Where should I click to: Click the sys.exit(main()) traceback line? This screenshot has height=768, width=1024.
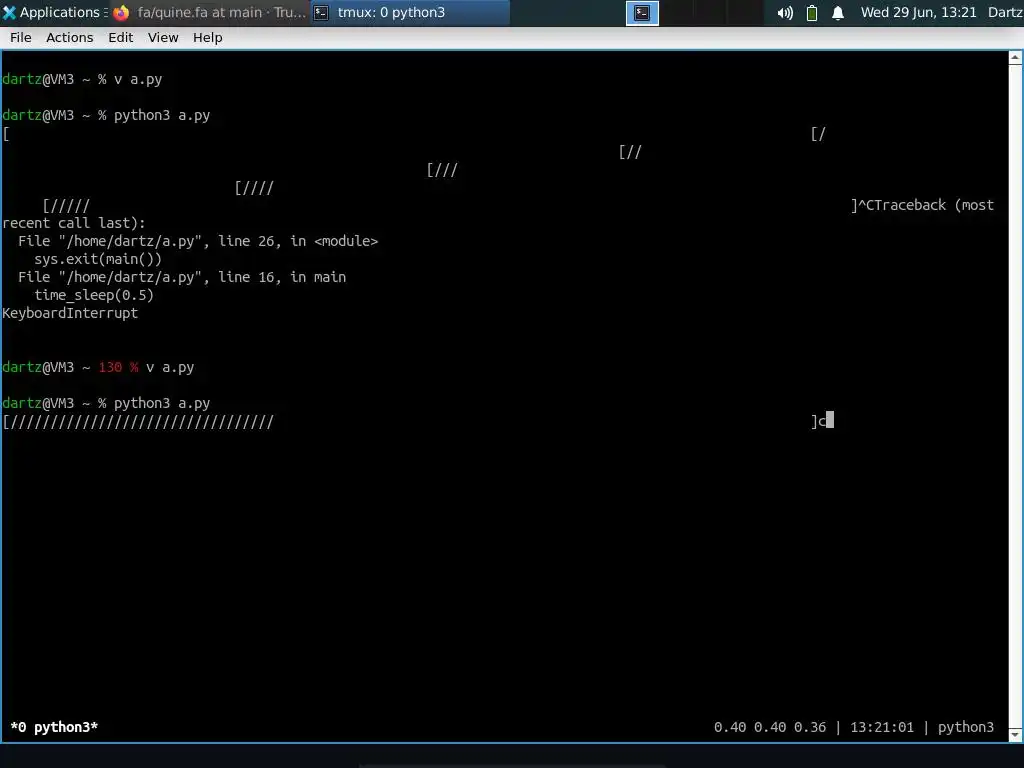(x=98, y=259)
